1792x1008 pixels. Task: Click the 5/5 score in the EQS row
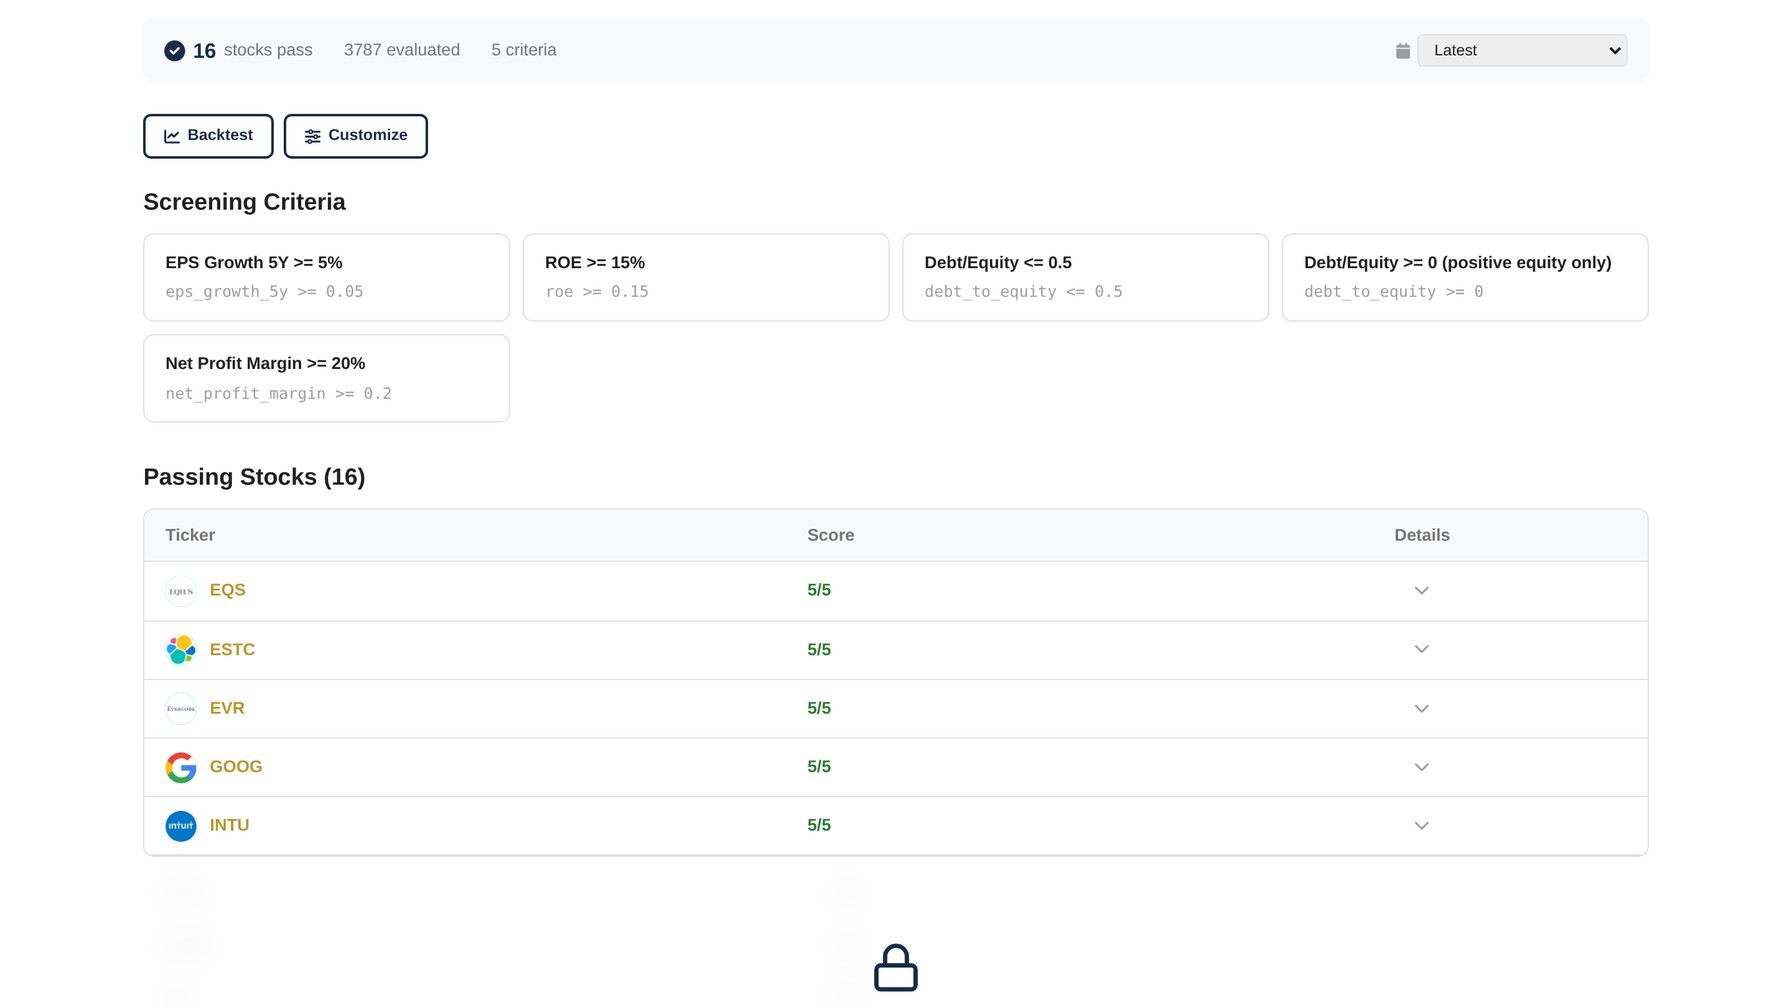[x=819, y=590]
